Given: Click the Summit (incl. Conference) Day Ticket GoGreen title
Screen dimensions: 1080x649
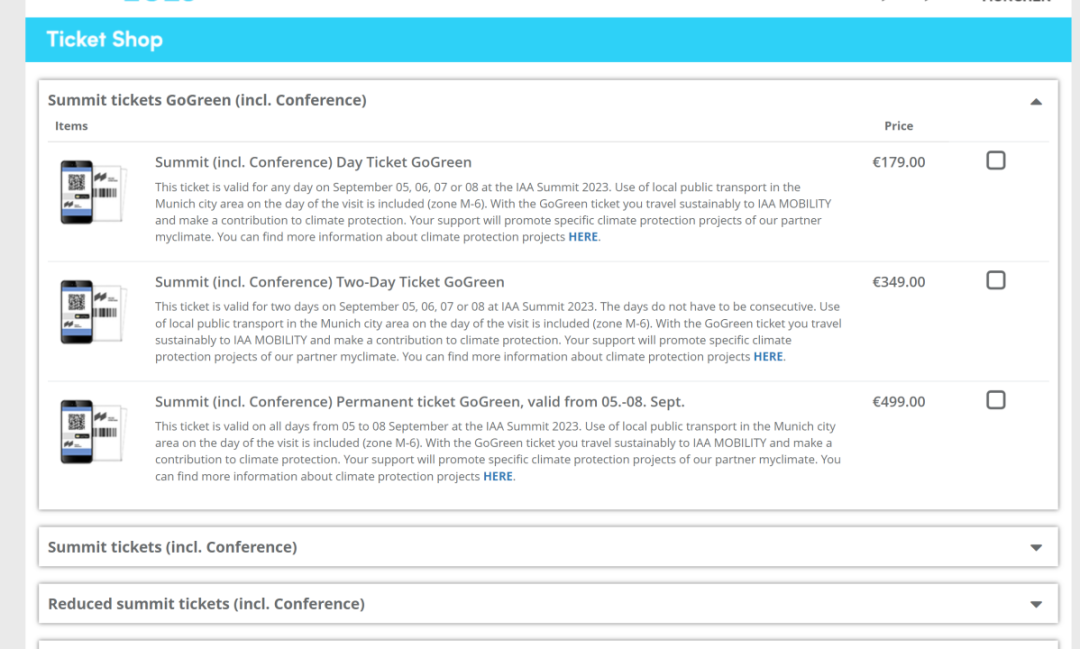Looking at the screenshot, I should click(x=313, y=163).
